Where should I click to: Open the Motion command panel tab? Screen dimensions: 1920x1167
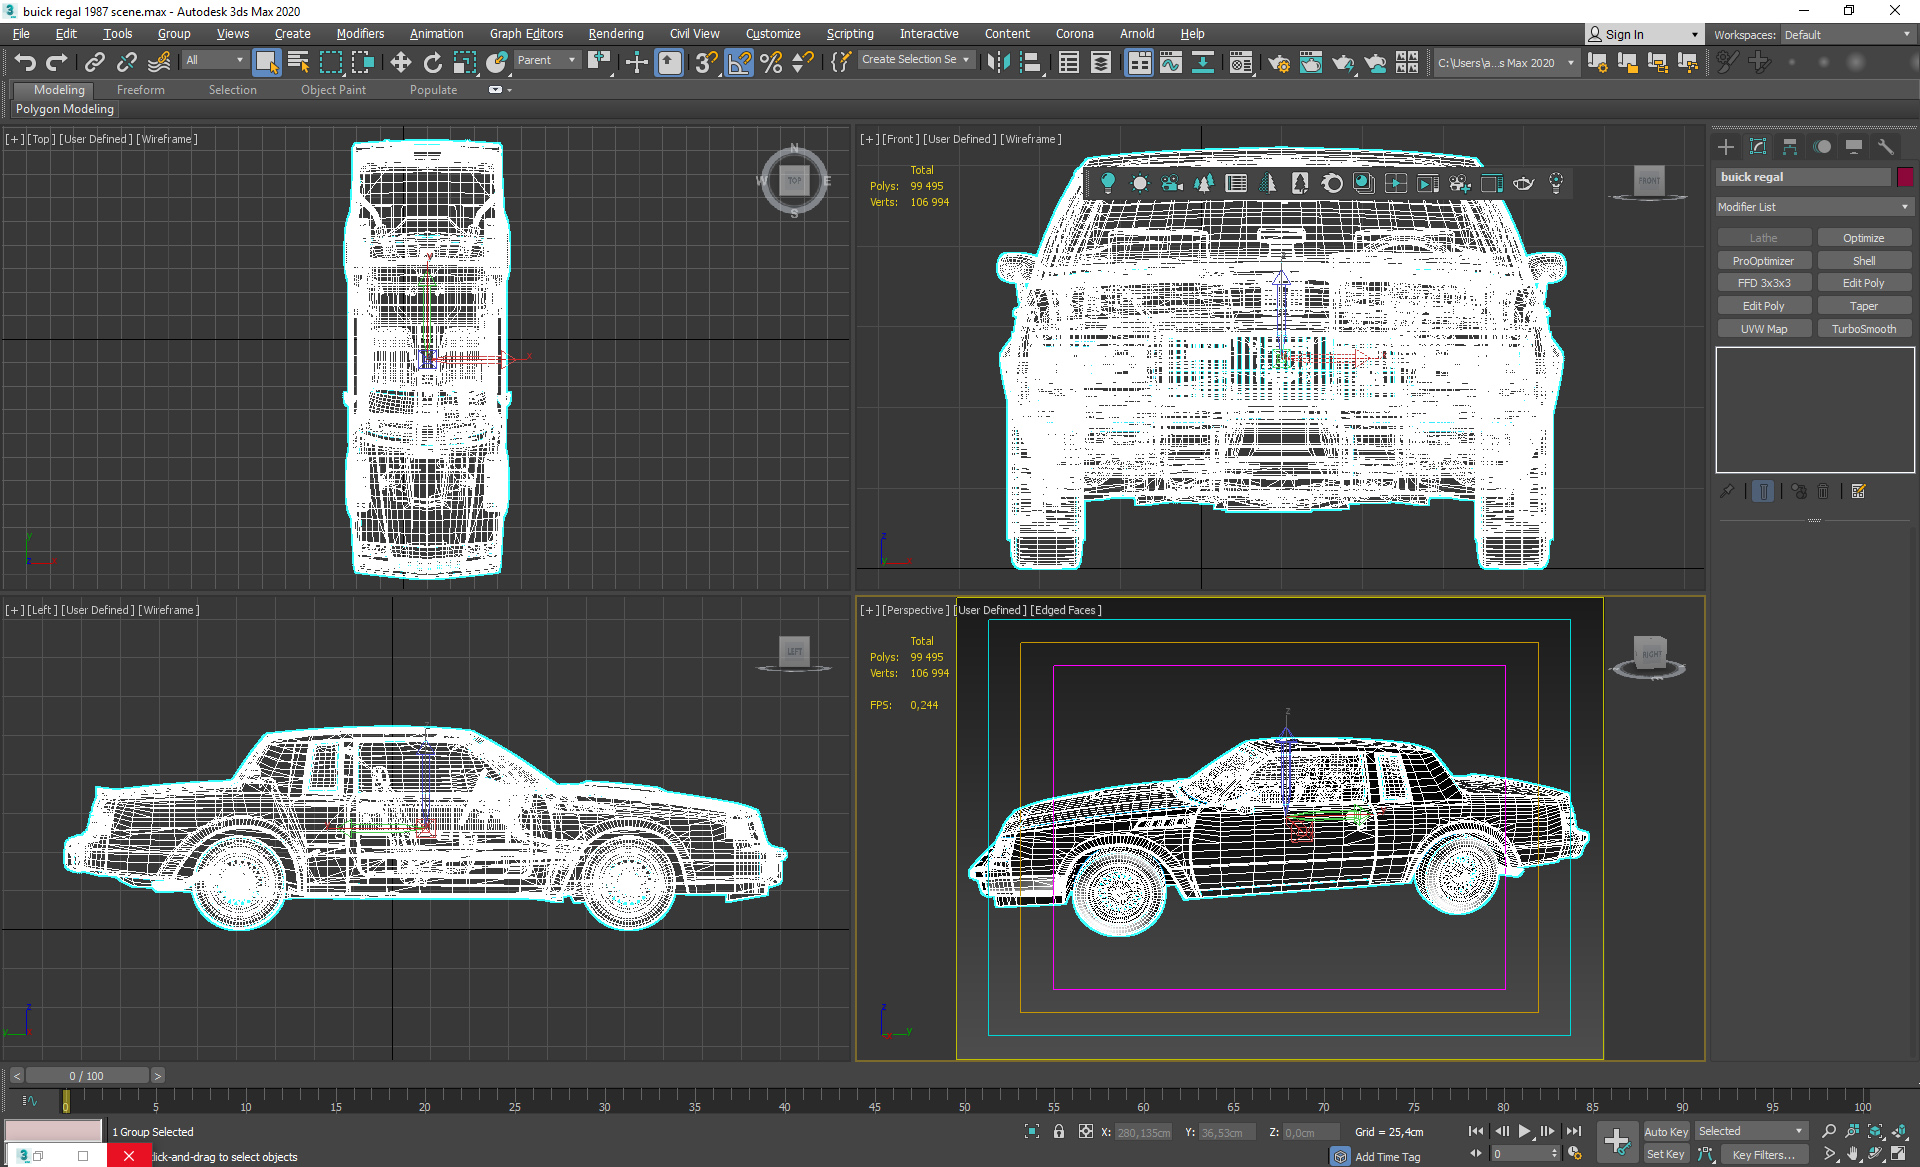pyautogui.click(x=1822, y=147)
